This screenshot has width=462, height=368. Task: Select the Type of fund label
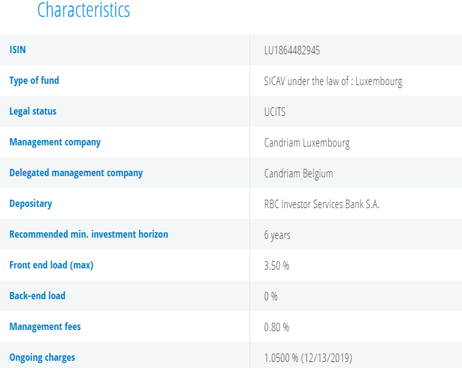click(x=34, y=81)
